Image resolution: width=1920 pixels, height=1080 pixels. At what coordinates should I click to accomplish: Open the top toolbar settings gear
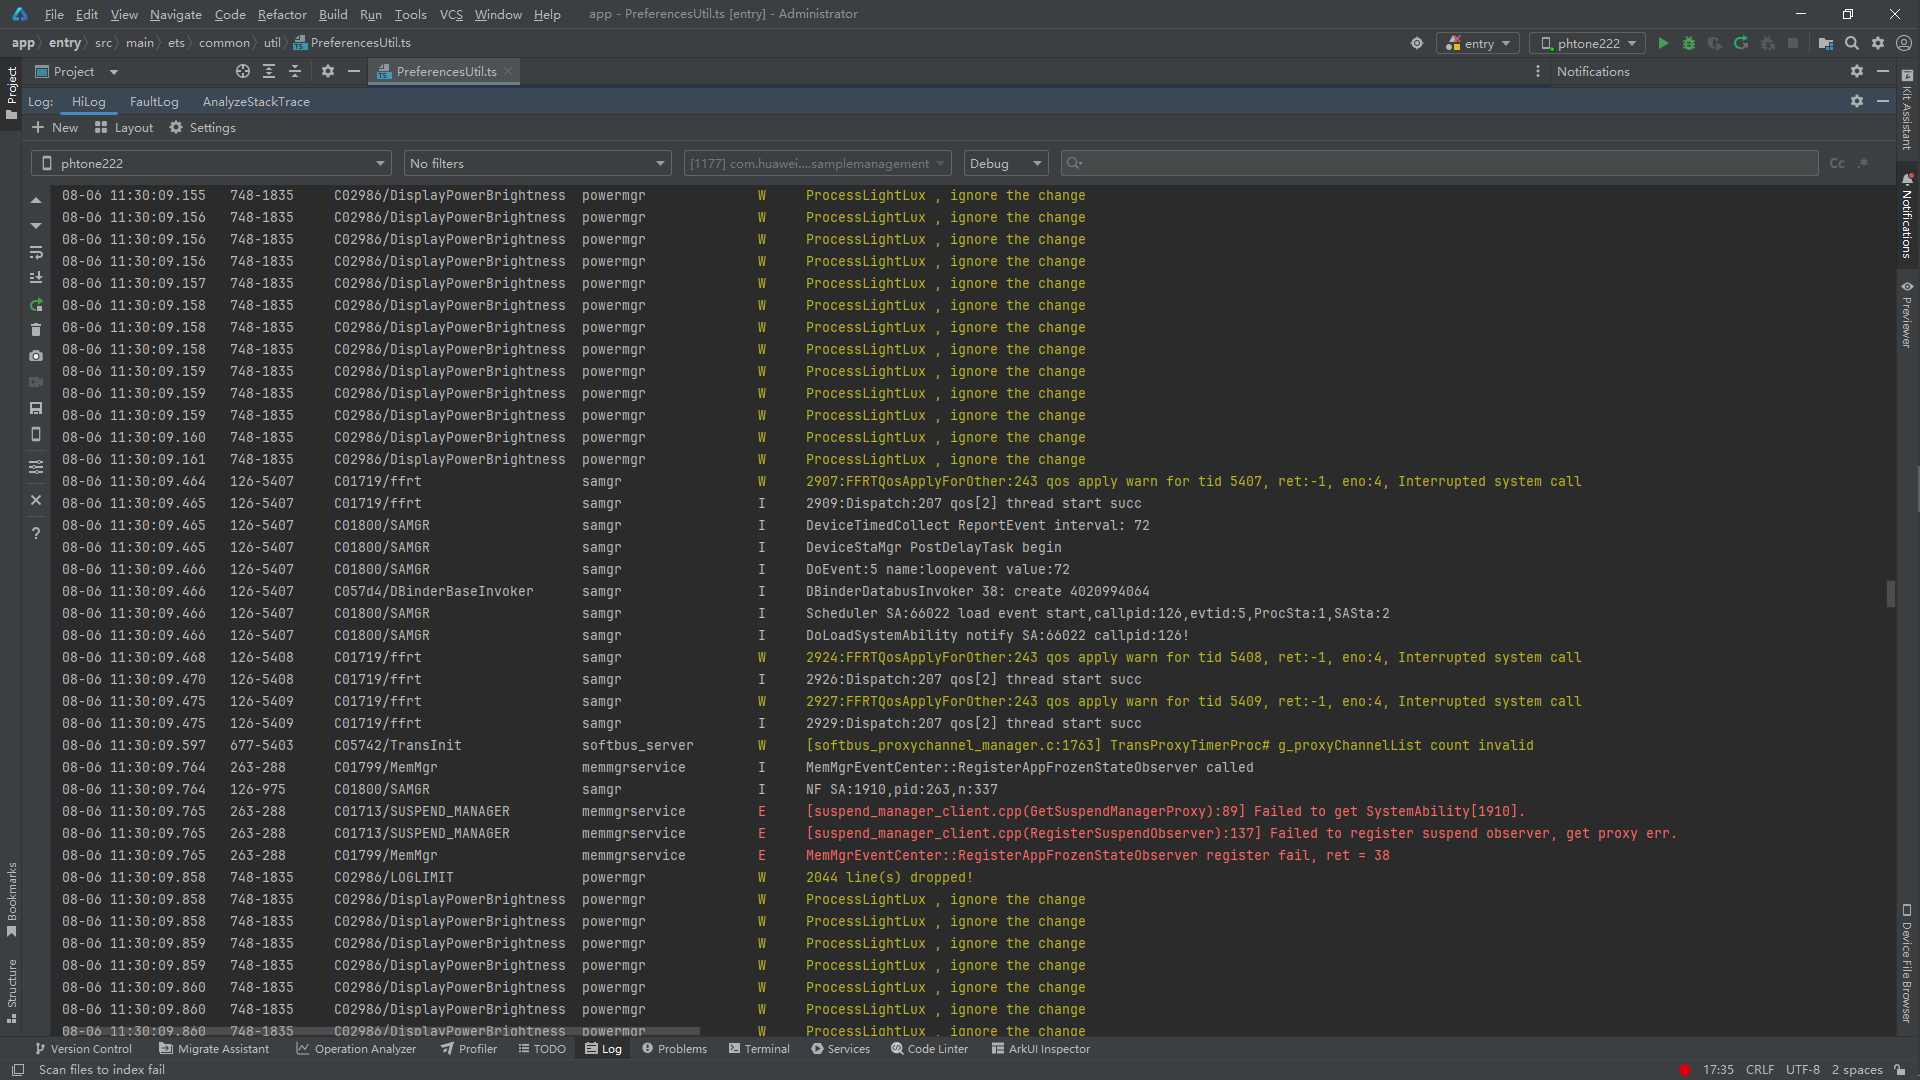click(1878, 43)
